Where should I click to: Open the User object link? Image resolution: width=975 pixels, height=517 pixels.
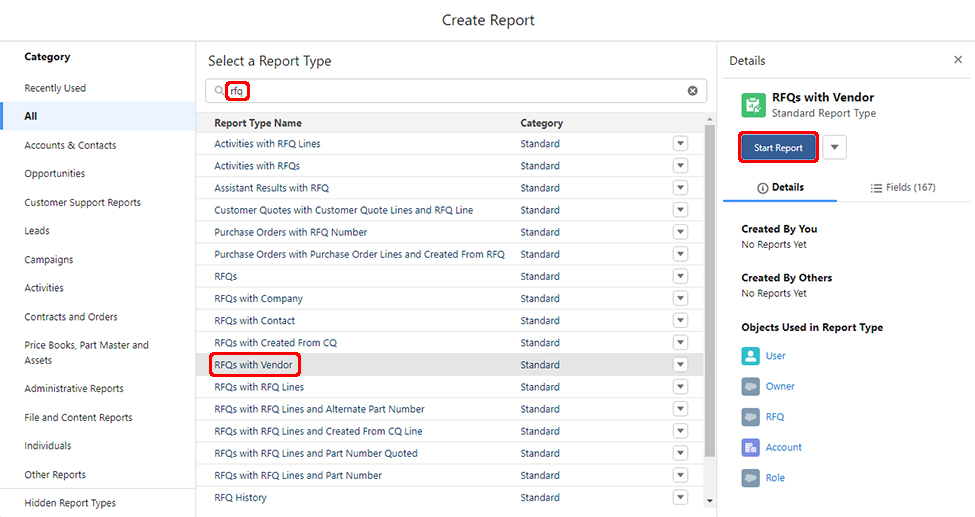tap(775, 356)
